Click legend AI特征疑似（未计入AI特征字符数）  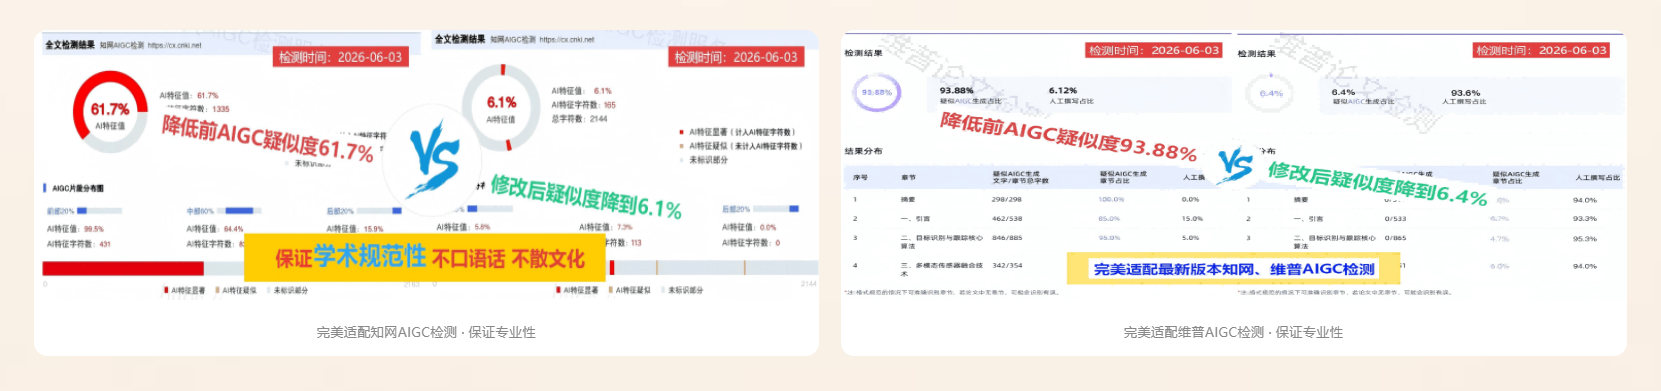(741, 146)
